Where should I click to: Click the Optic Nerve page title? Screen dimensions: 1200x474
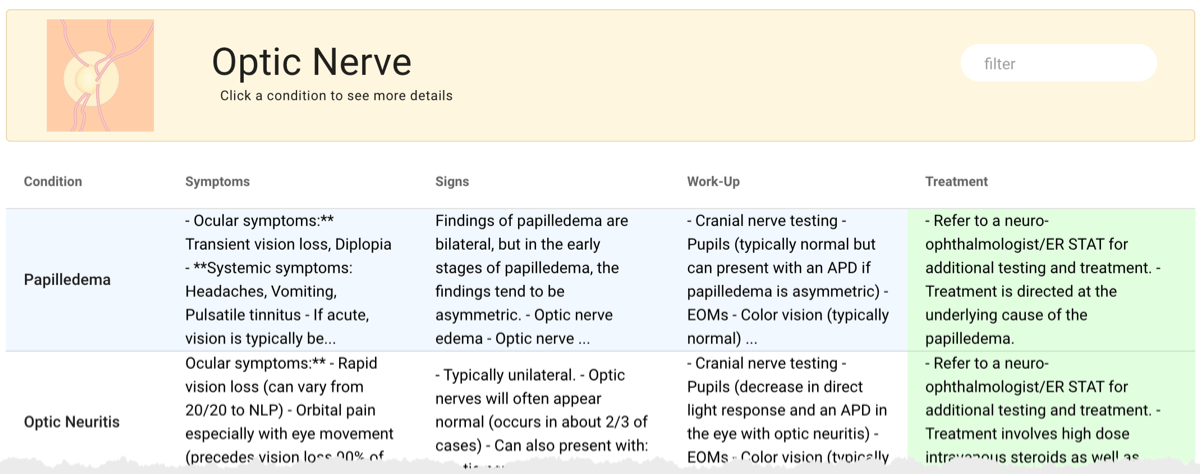click(311, 62)
